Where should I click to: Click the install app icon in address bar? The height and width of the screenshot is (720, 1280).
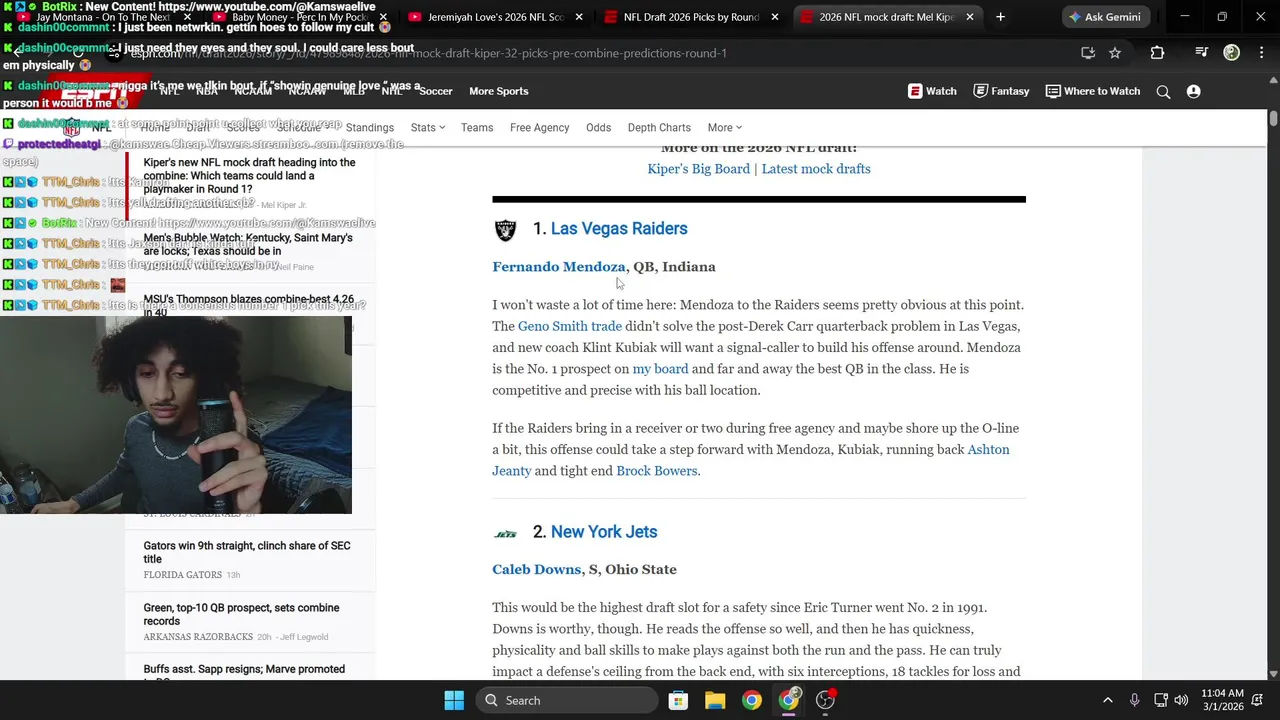1088,53
